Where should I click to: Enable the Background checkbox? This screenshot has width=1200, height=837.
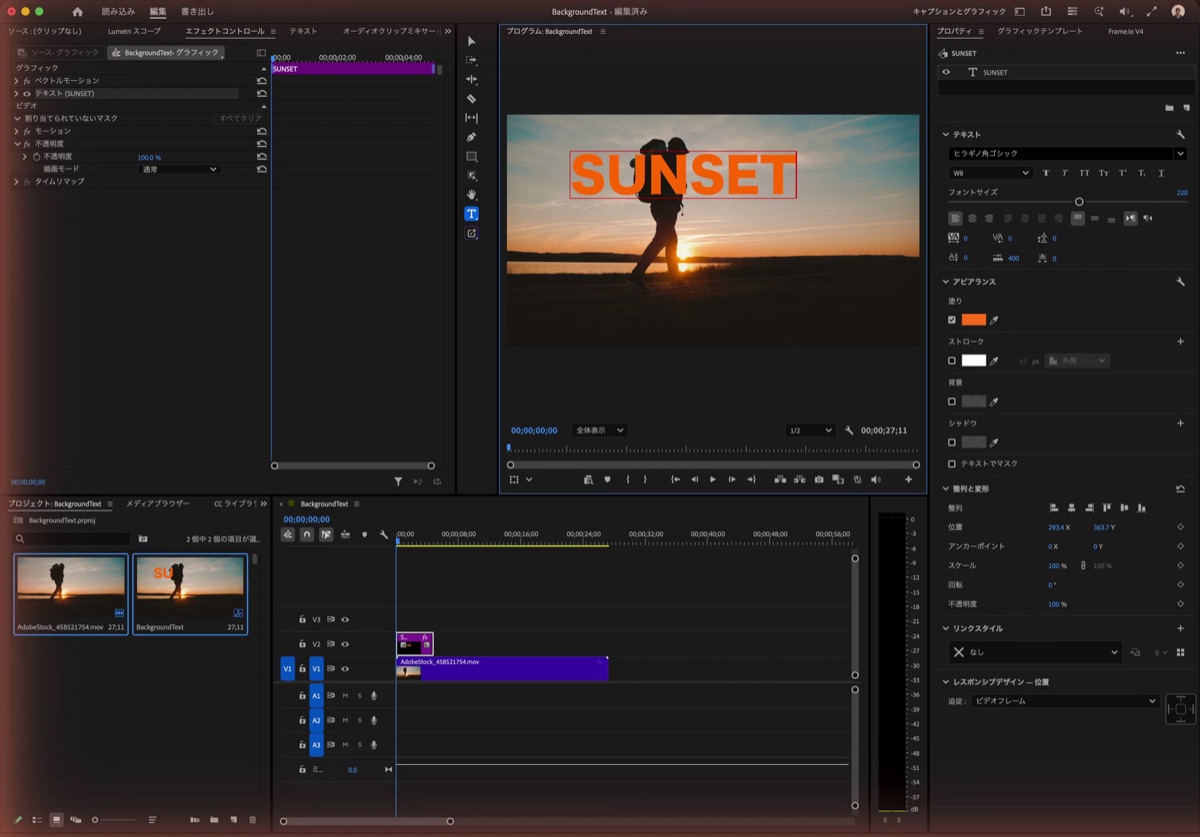coord(952,401)
